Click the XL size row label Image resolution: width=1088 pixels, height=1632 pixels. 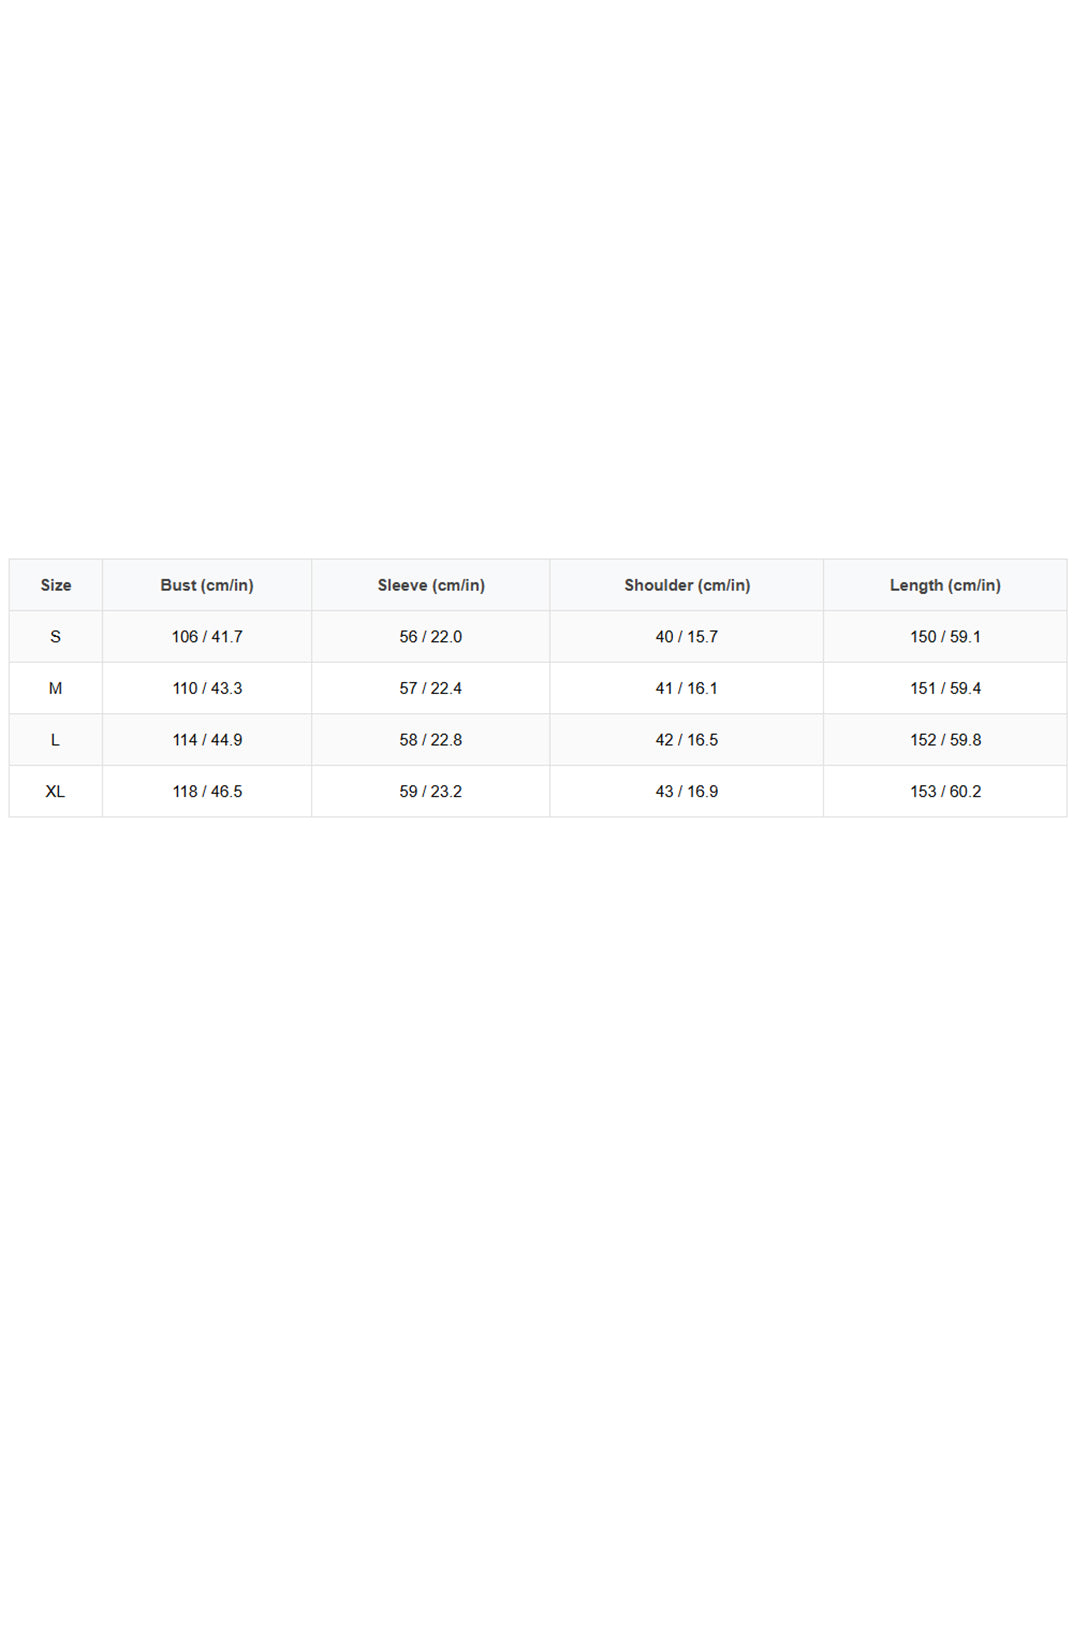56,791
